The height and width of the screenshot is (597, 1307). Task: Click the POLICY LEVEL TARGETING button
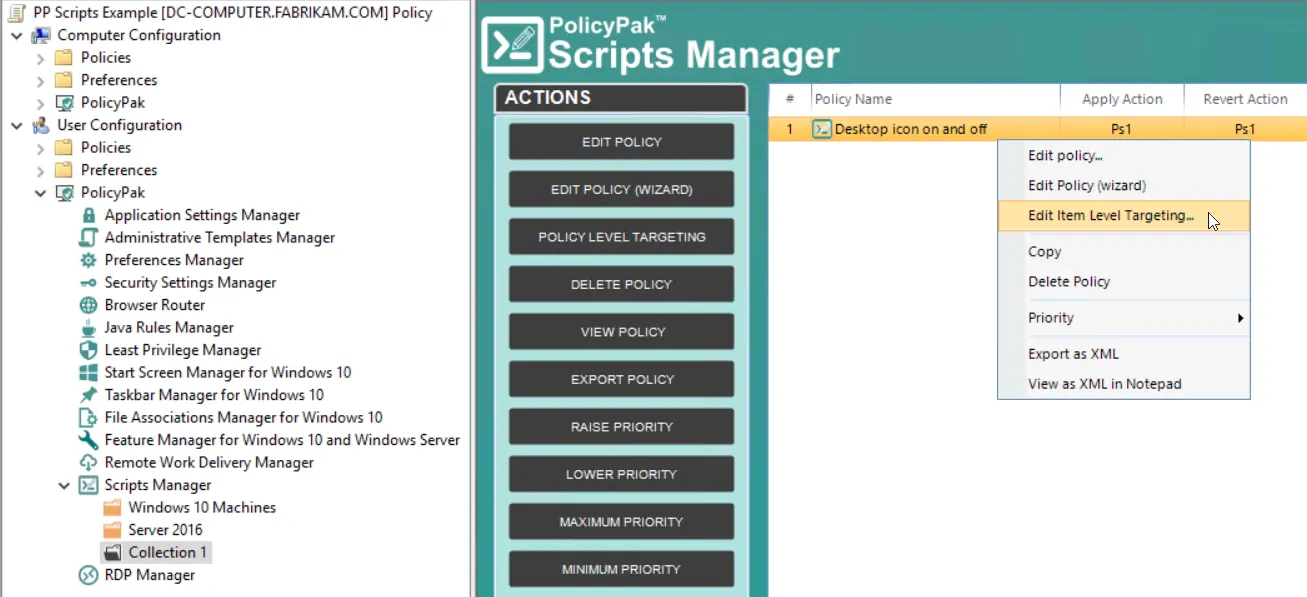coord(622,237)
